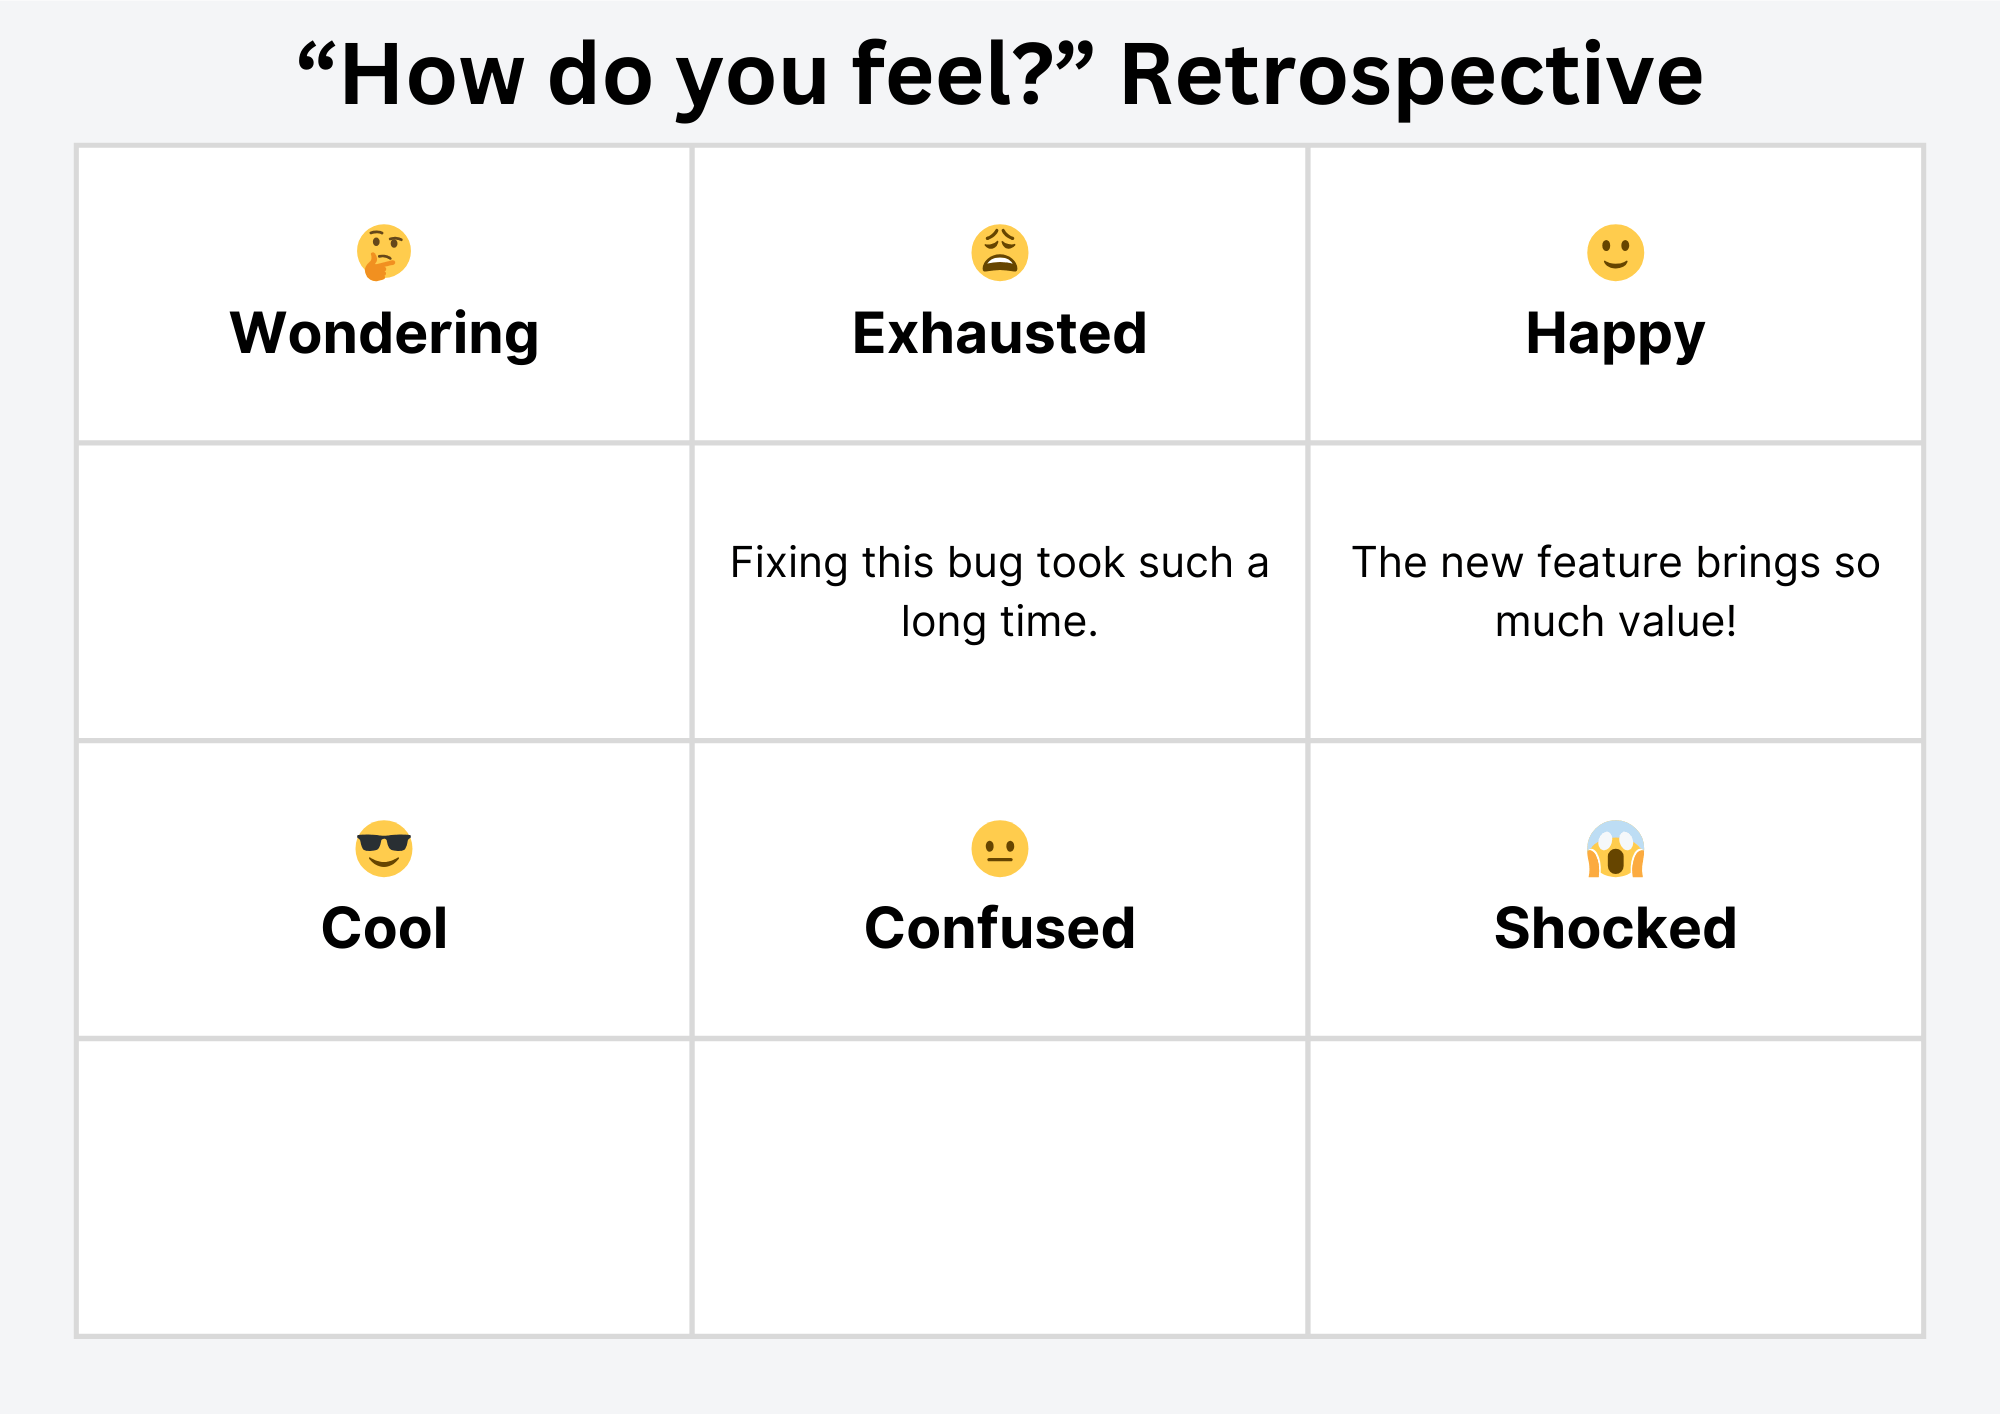The image size is (2000, 1414).
Task: Click the empty cell under Cool
Action: (x=384, y=1187)
